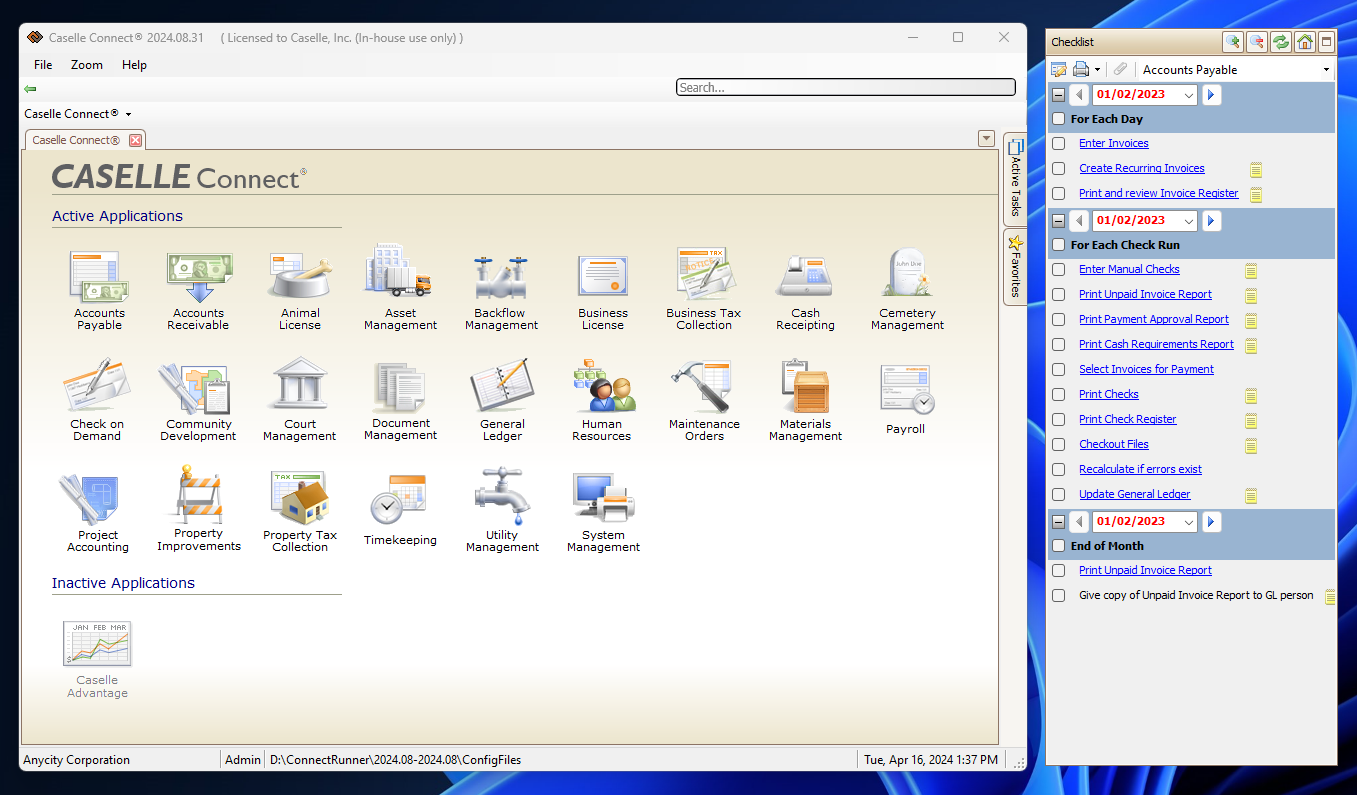Open Property Improvements application

(199, 510)
